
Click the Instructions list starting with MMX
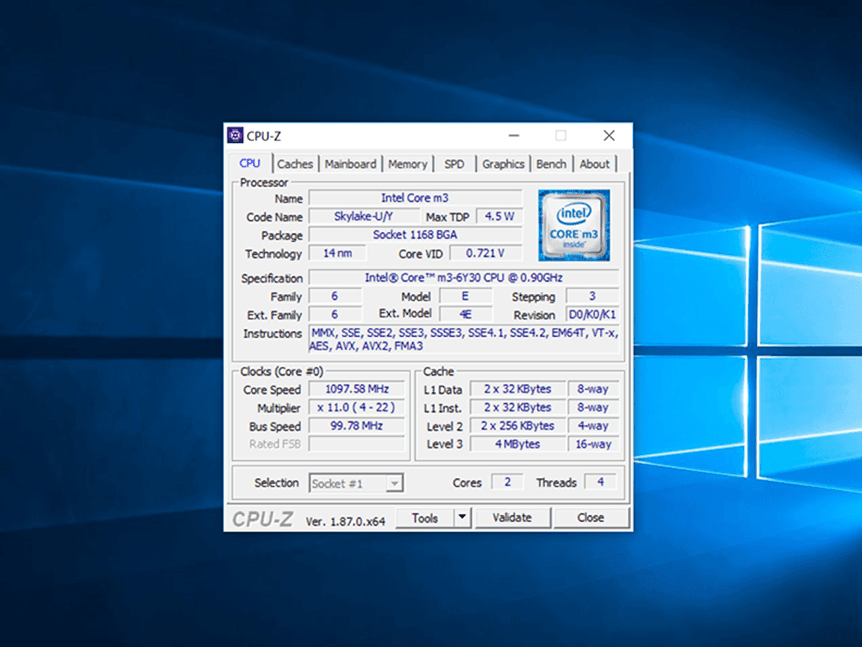point(464,339)
